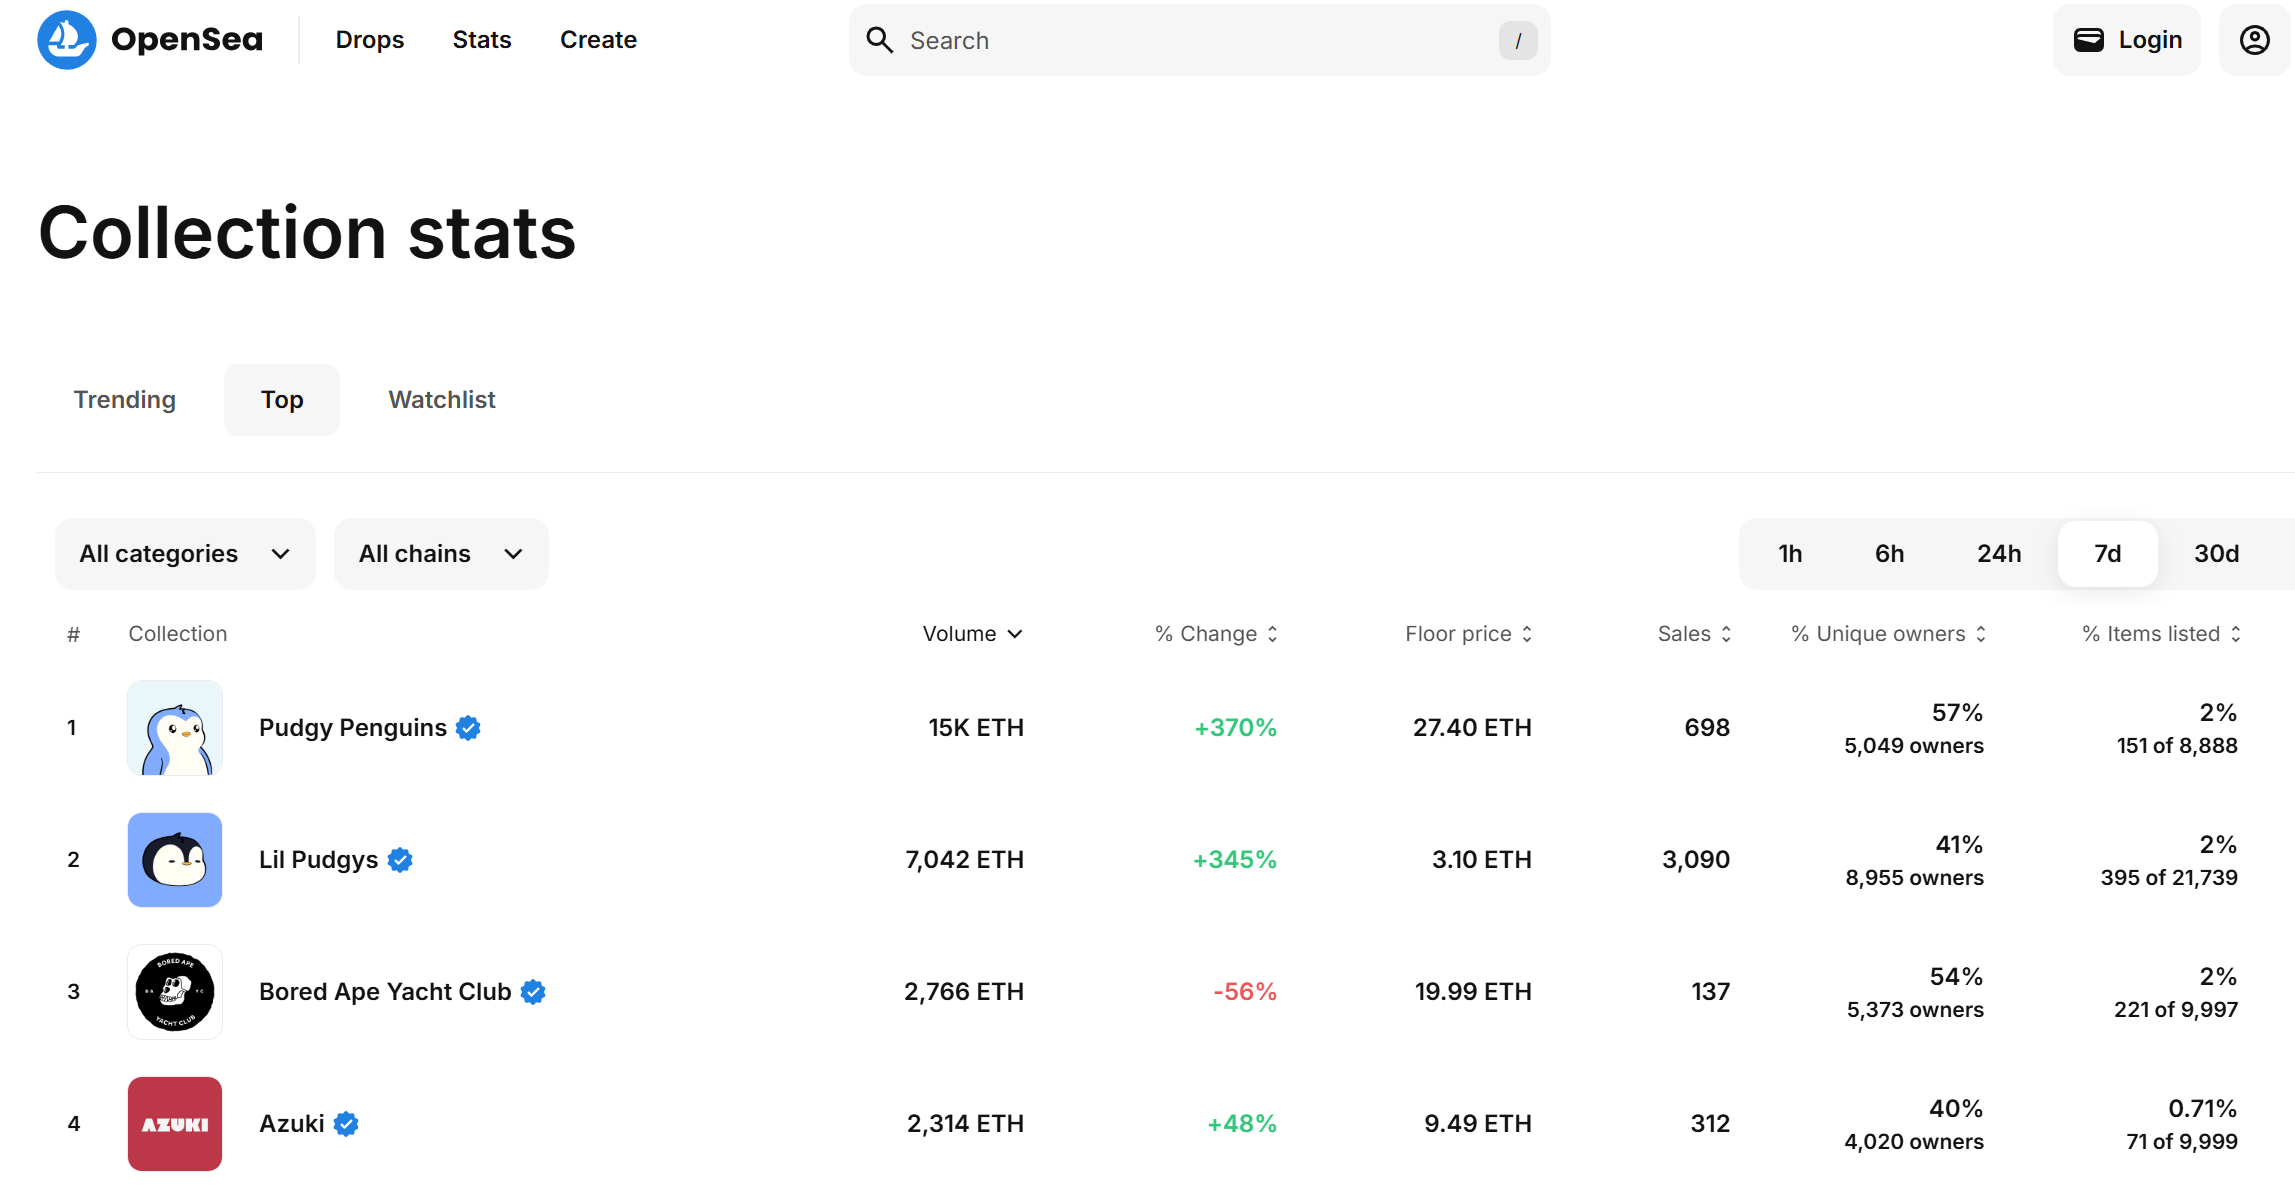Select the 24h time range

pyautogui.click(x=1998, y=554)
